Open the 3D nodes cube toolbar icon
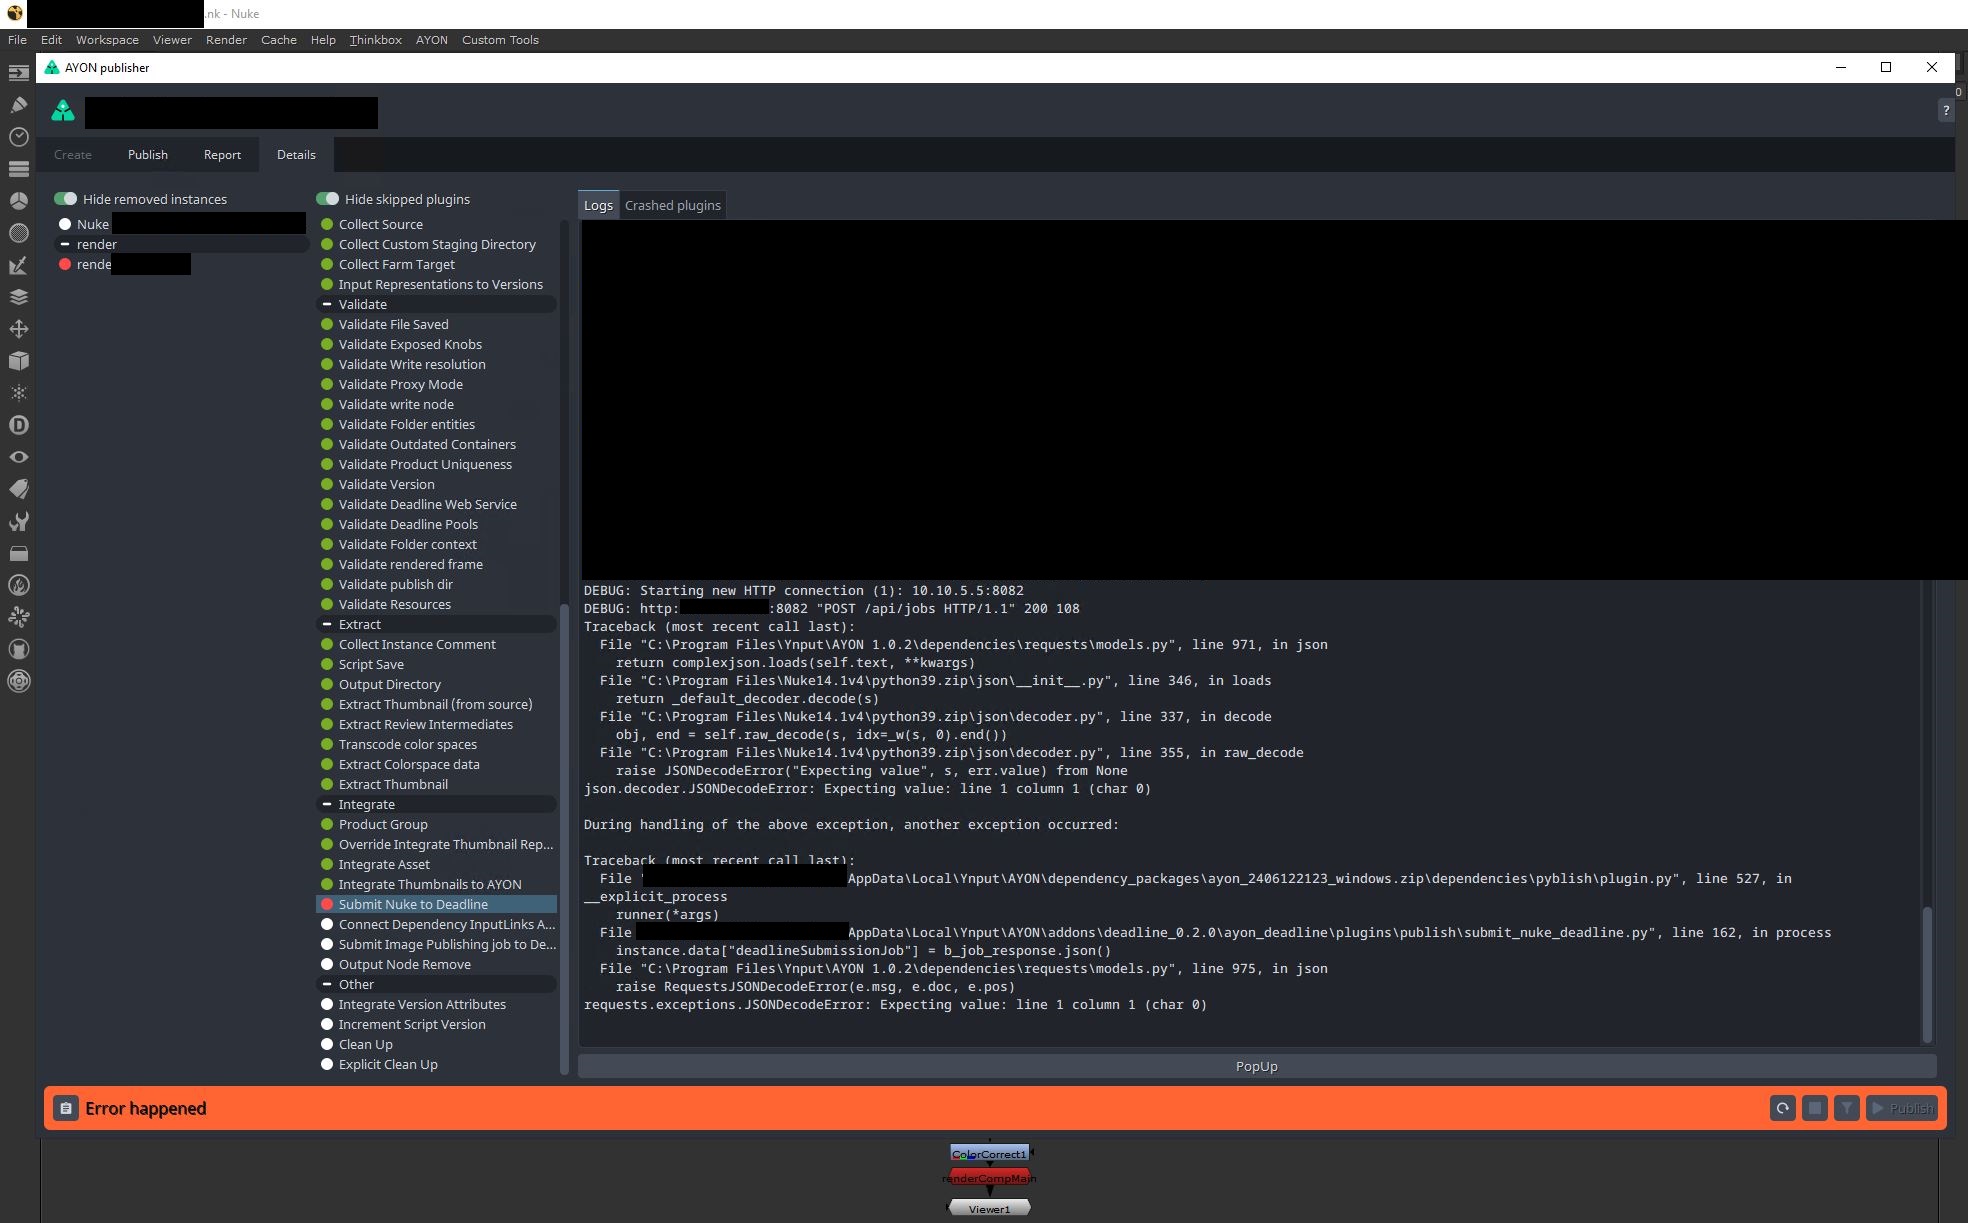 tap(18, 361)
